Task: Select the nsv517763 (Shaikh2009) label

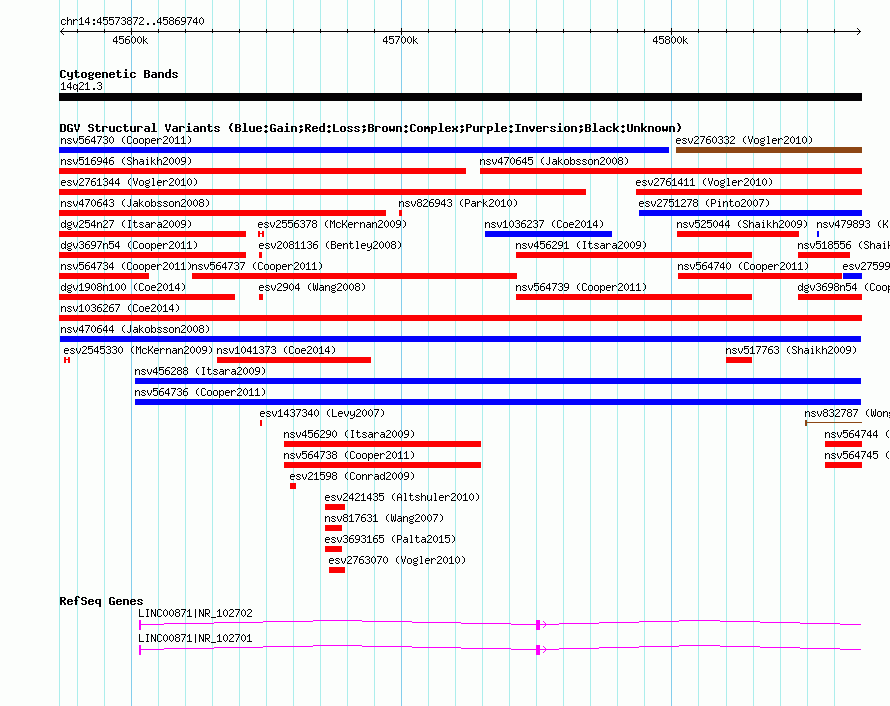Action: (x=791, y=350)
